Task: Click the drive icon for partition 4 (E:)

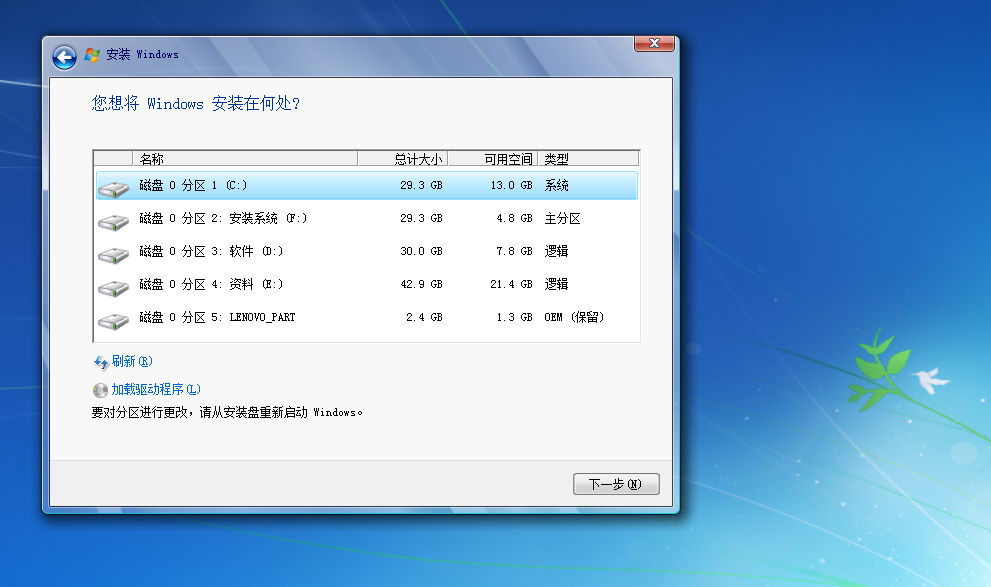Action: click(114, 287)
